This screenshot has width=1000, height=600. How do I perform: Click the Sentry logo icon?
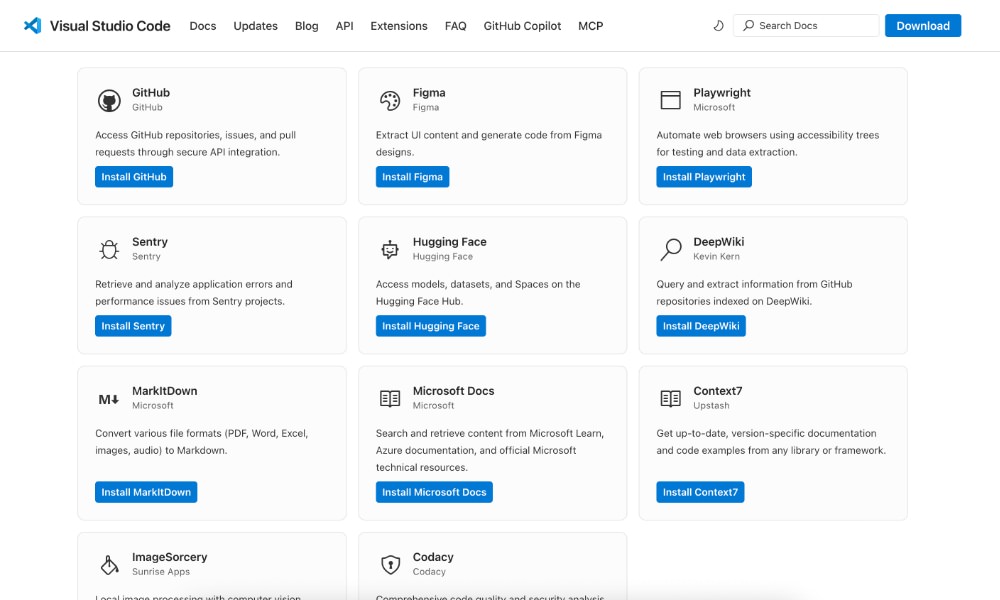[x=110, y=248]
